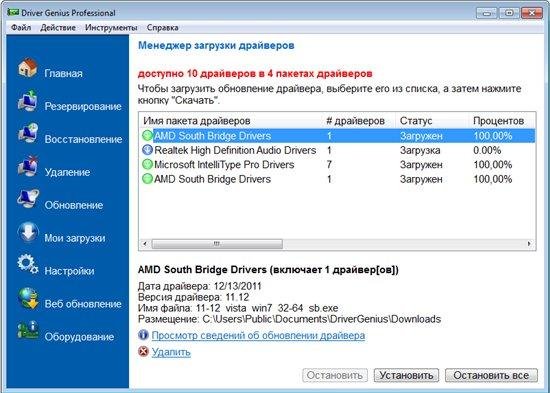Open Обновление section label

[74, 205]
